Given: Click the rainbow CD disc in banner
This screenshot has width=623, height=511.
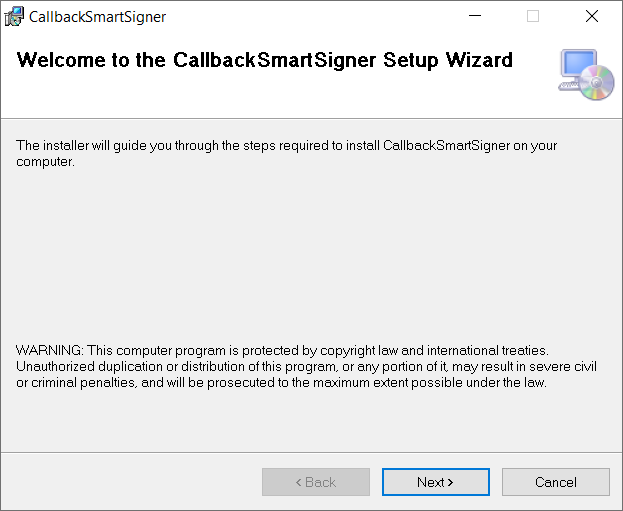Looking at the screenshot, I should pyautogui.click(x=597, y=82).
